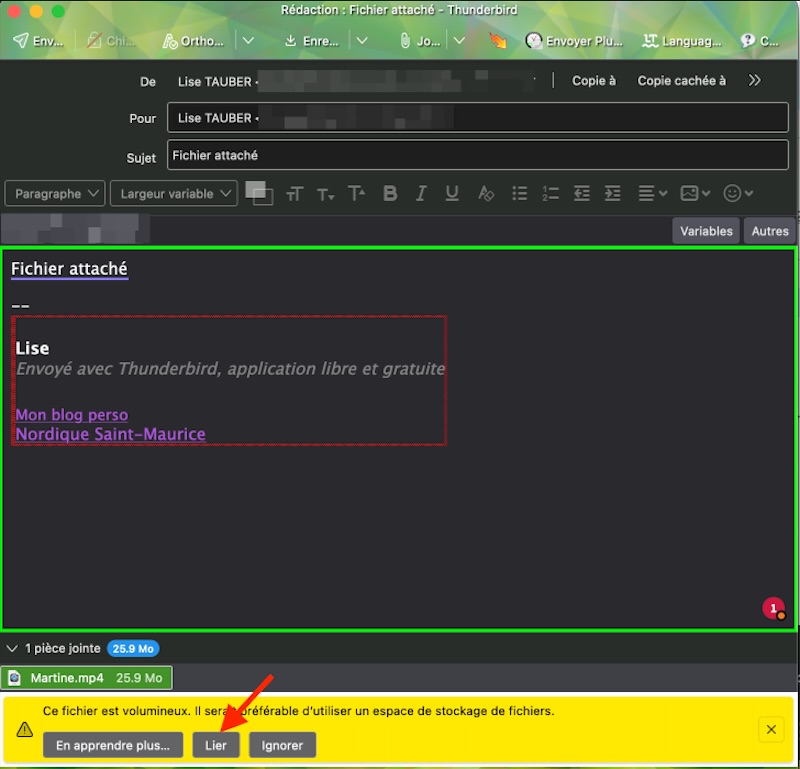Toggle italic text formatting
This screenshot has width=800, height=769.
coord(421,193)
